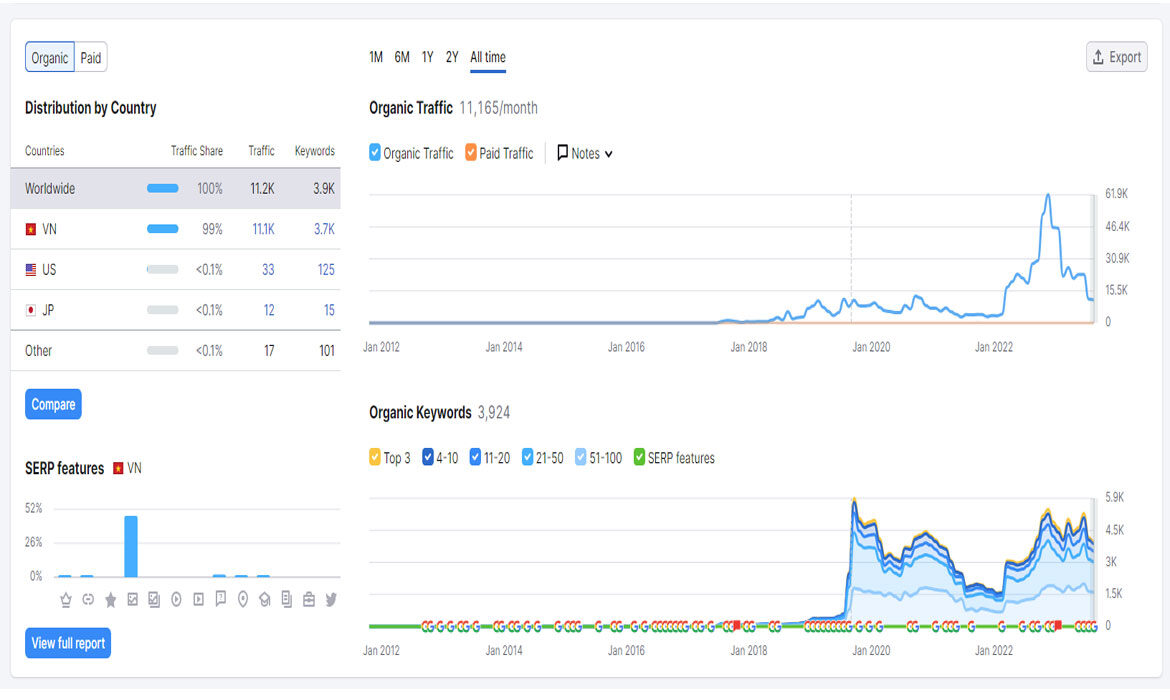
Task: Open US keywords value 125
Action: point(326,269)
